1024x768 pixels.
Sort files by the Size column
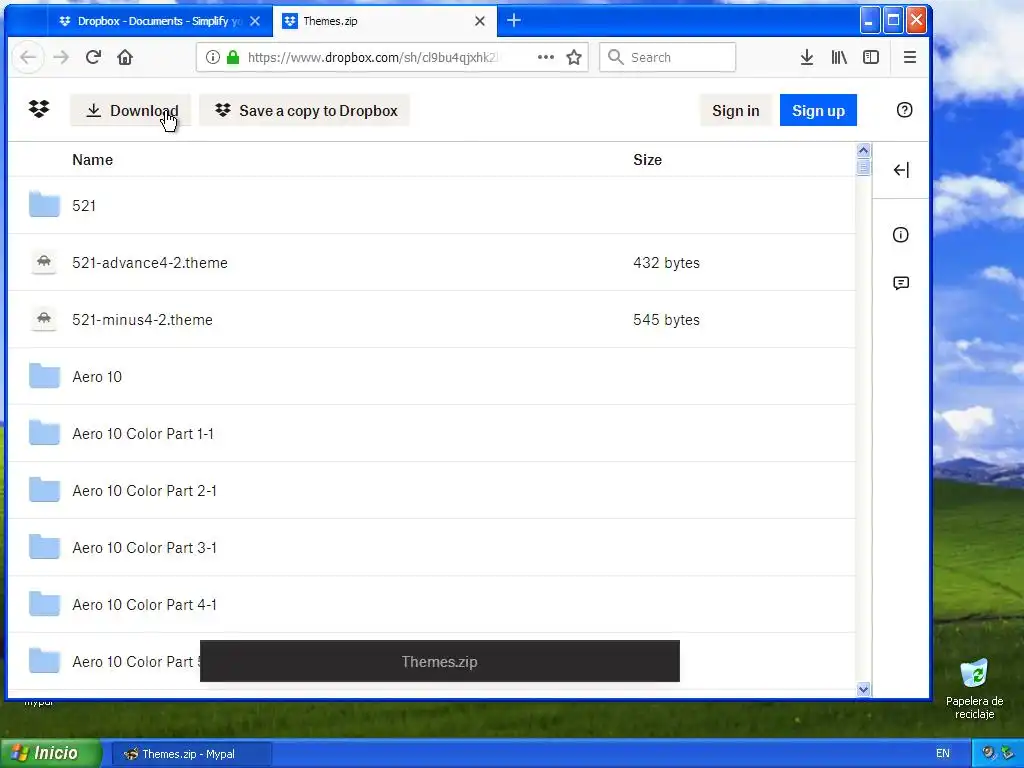647,160
